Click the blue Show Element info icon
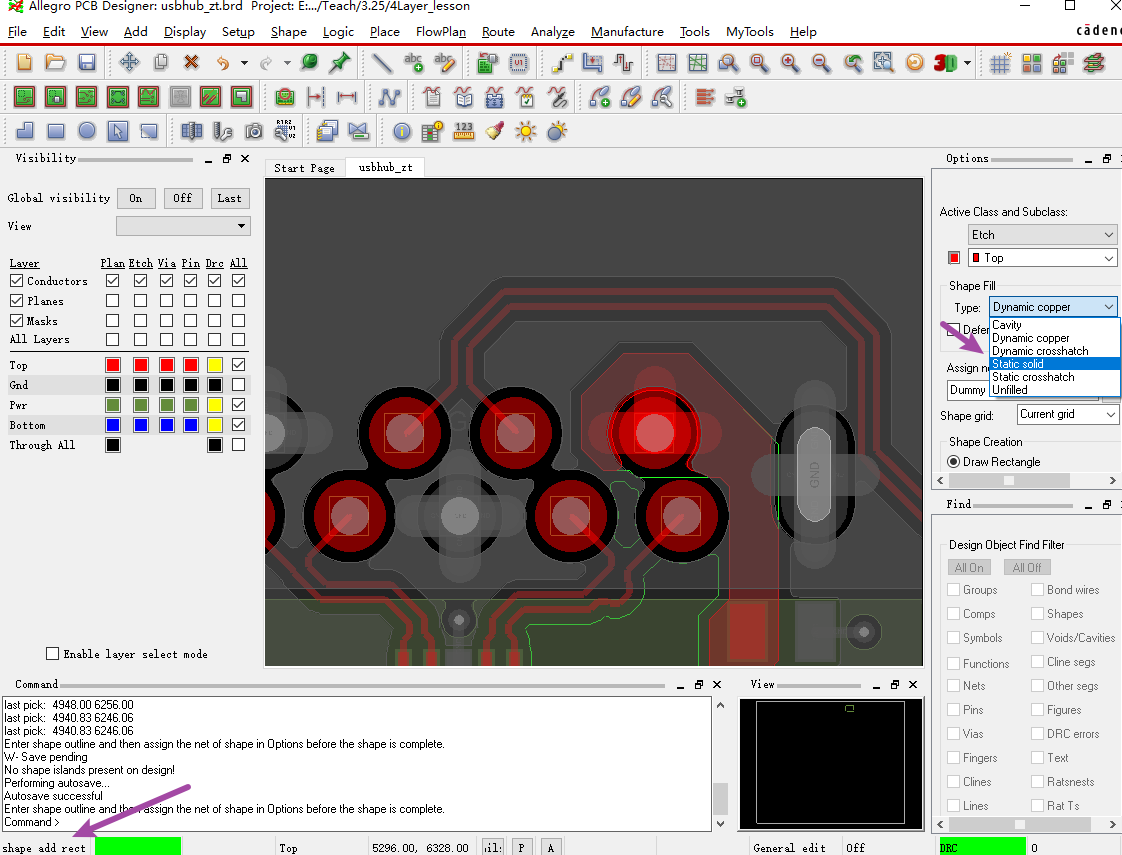The height and width of the screenshot is (855, 1122). (x=401, y=132)
